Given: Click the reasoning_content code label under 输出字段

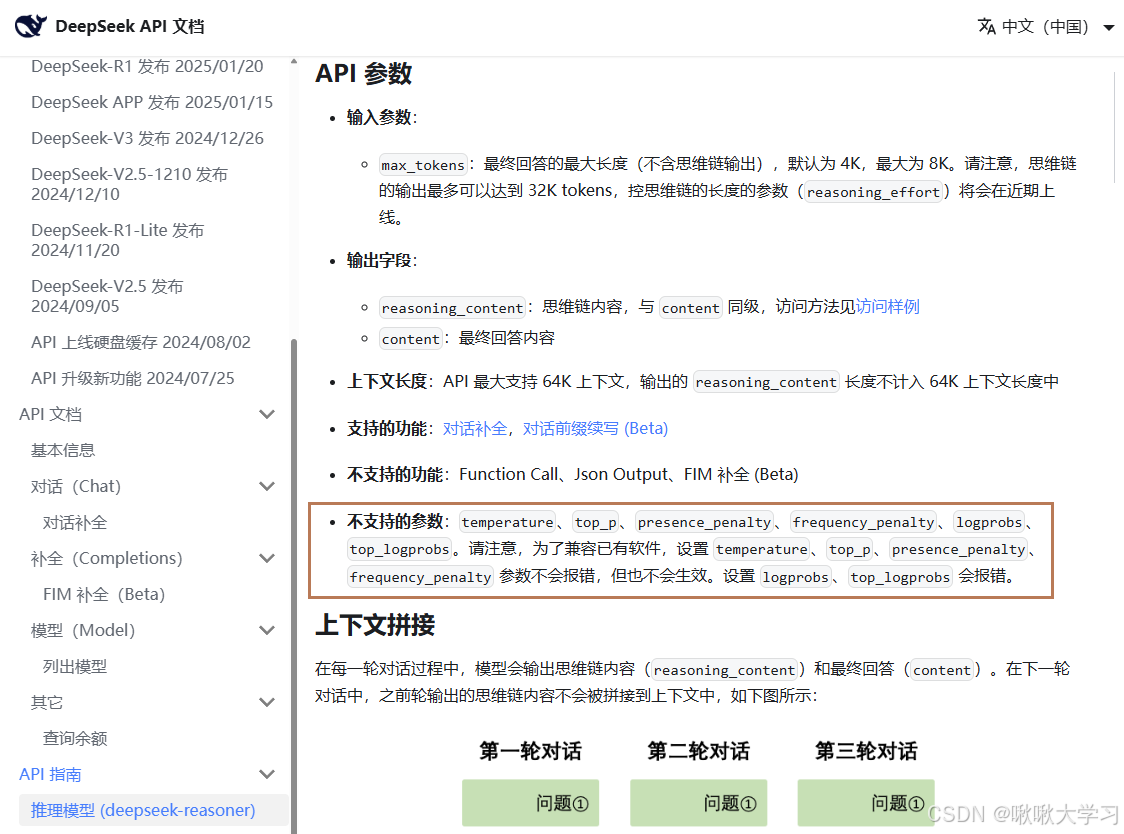Looking at the screenshot, I should pyautogui.click(x=452, y=308).
